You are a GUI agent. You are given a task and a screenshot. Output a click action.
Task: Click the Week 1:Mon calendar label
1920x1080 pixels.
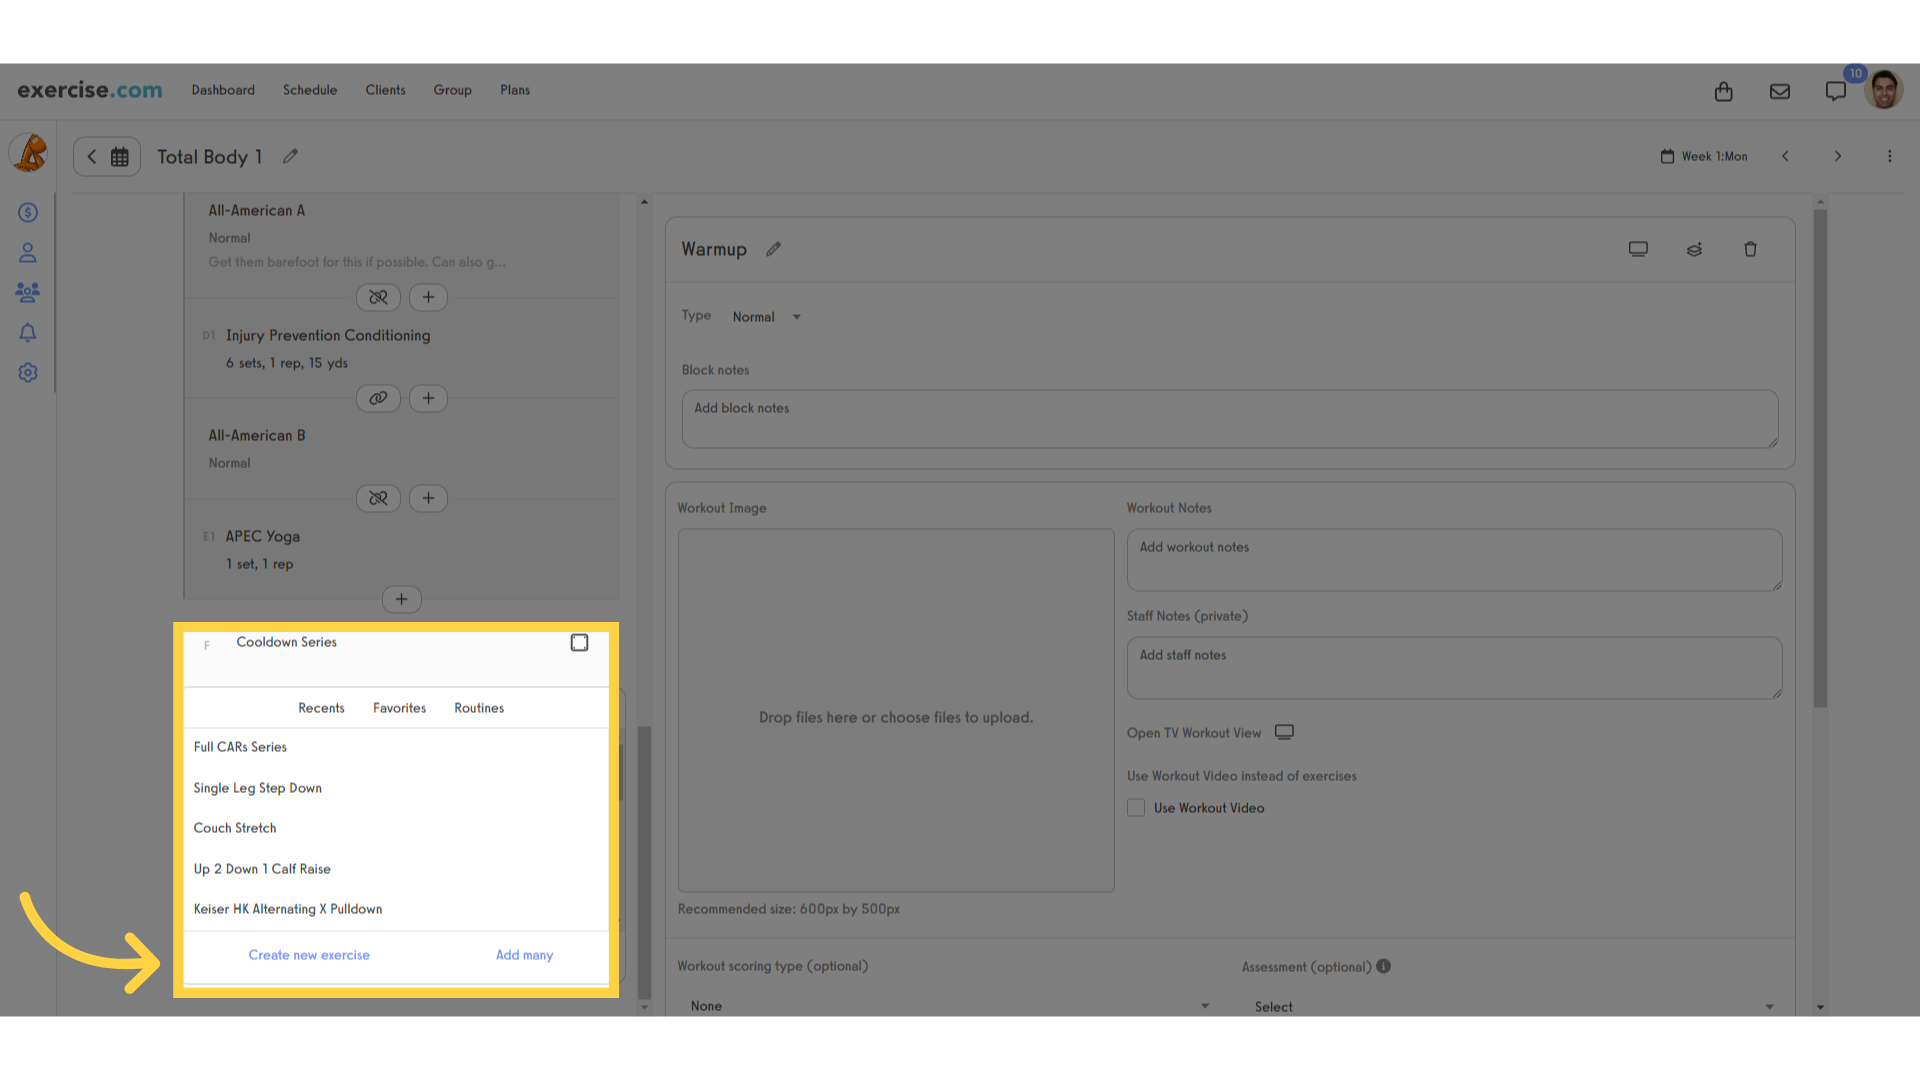point(1704,156)
